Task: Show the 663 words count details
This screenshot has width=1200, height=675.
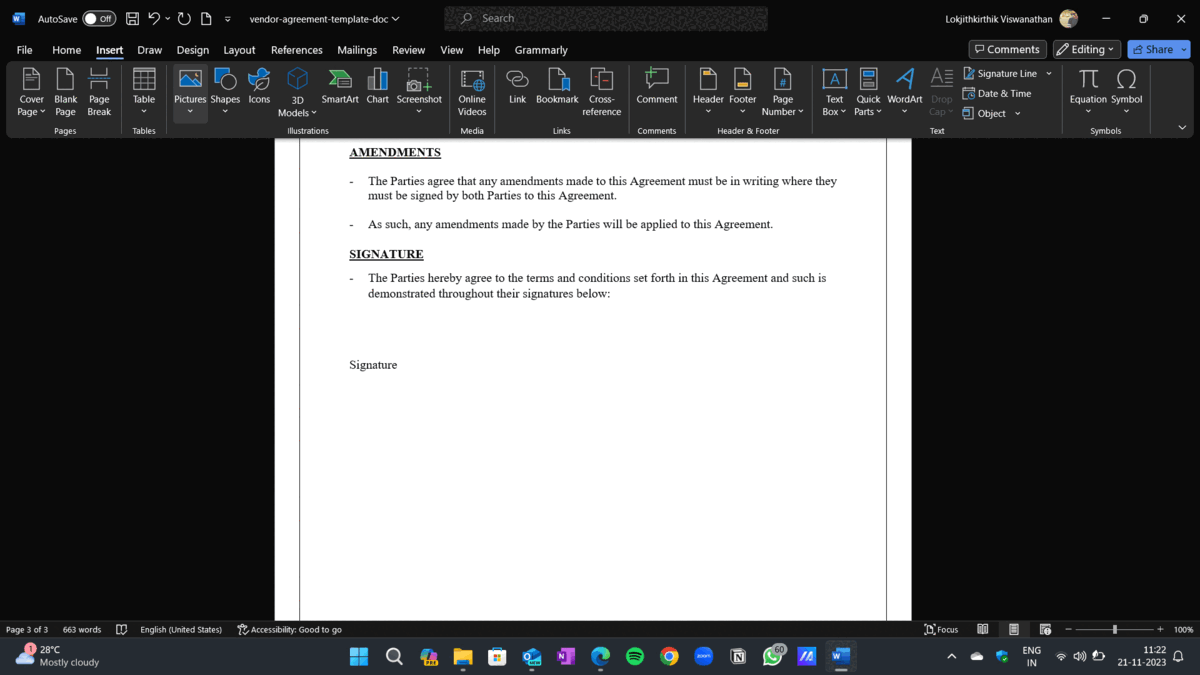Action: tap(82, 630)
